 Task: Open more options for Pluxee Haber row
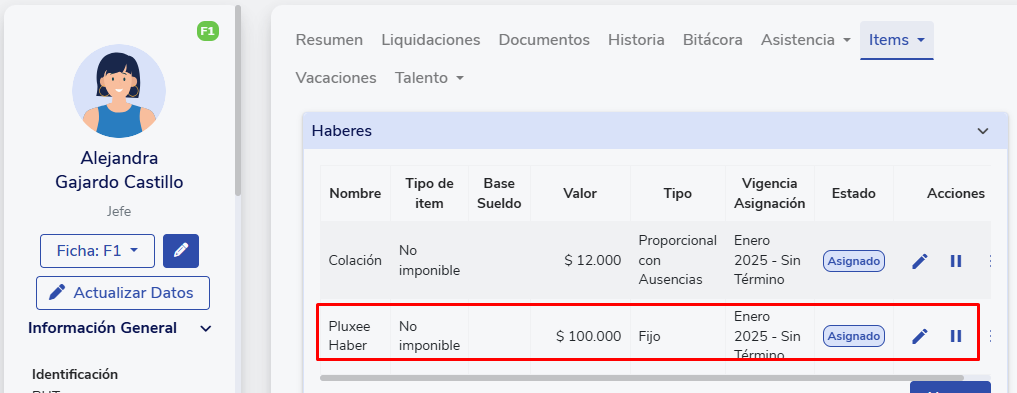[990, 336]
